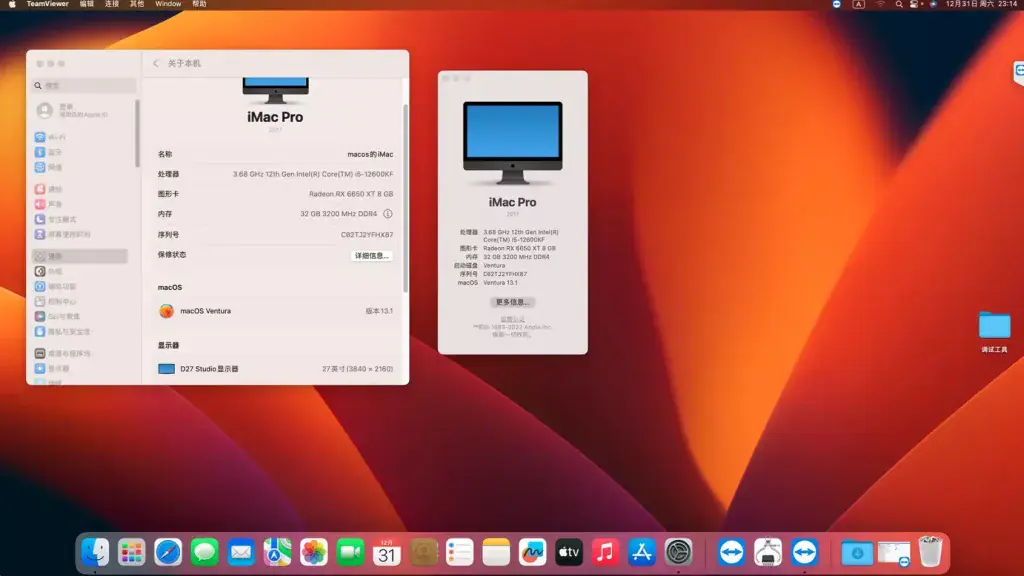Open Photos from the Dock
Viewport: 1024px width, 576px height.
click(313, 552)
